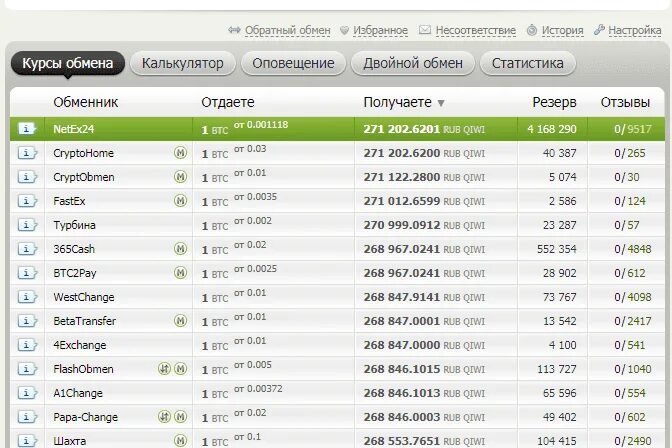
Task: Open the A1Change exchanger
Action: pyautogui.click(x=78, y=393)
